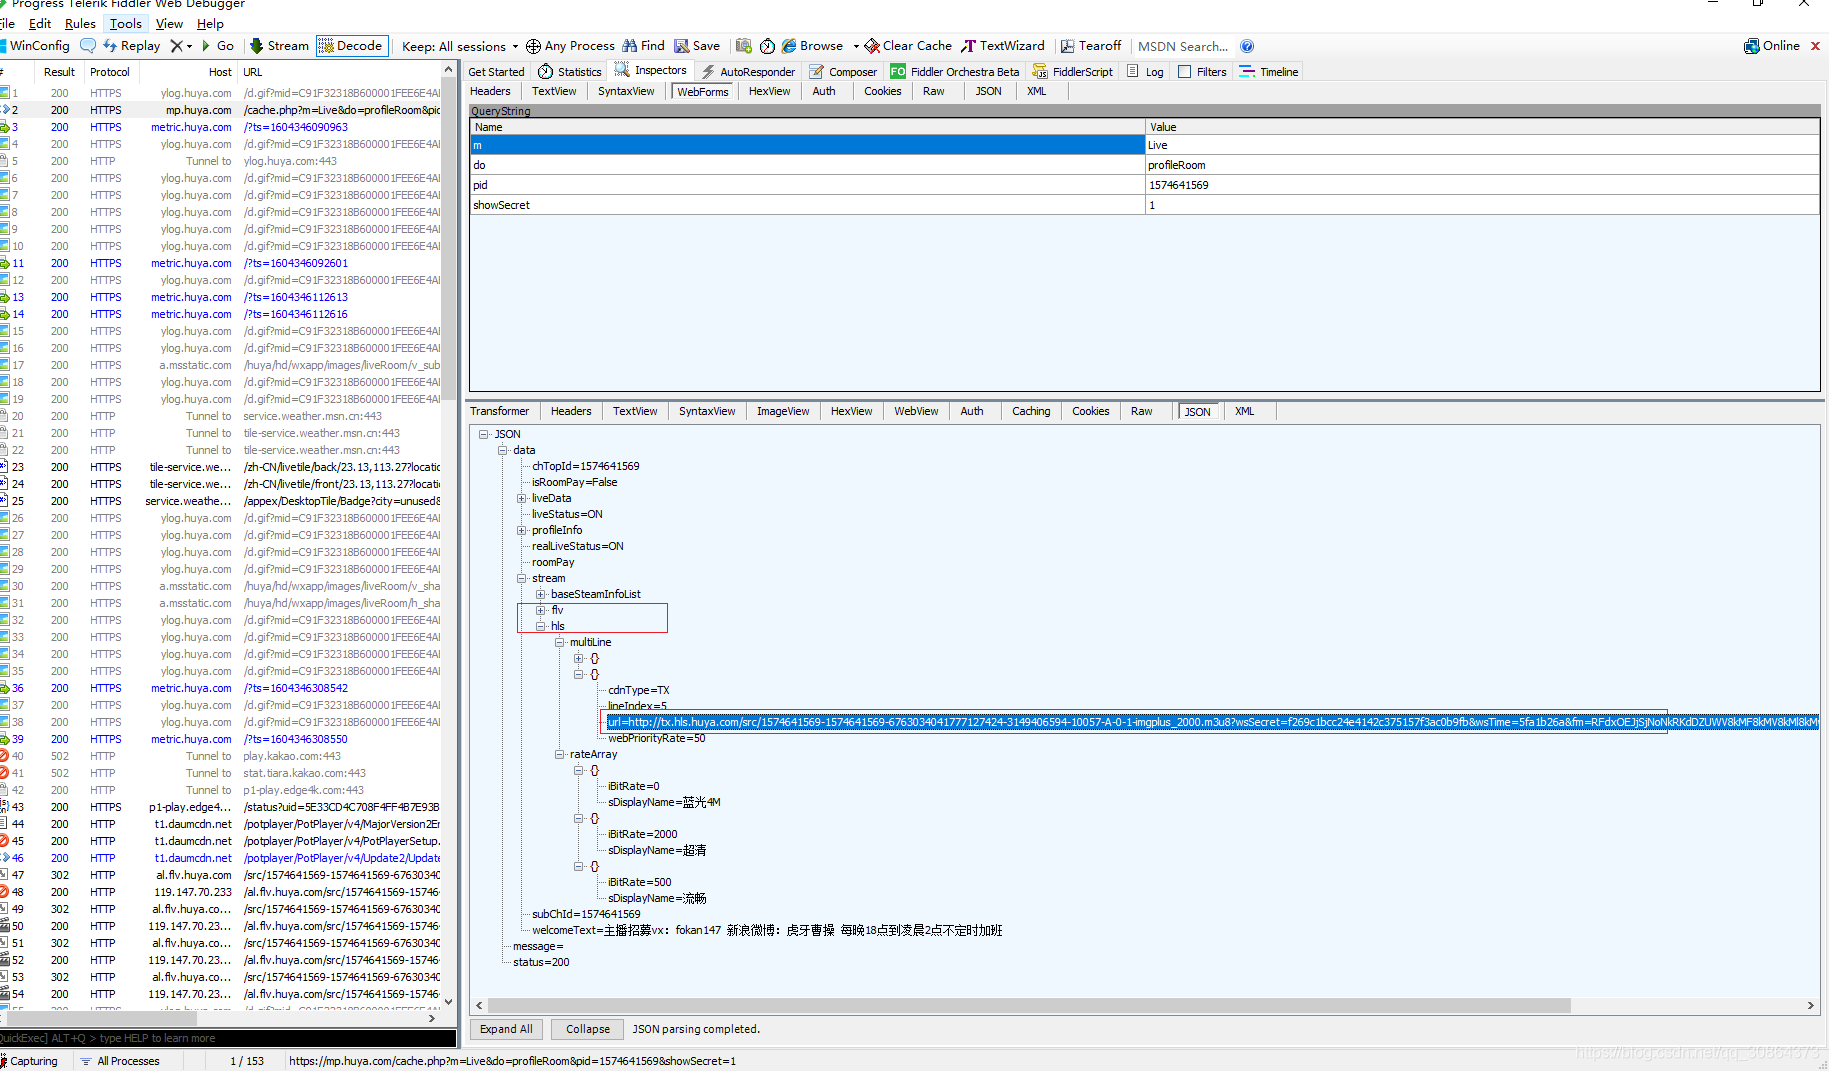Expand the flv node

(x=541, y=610)
